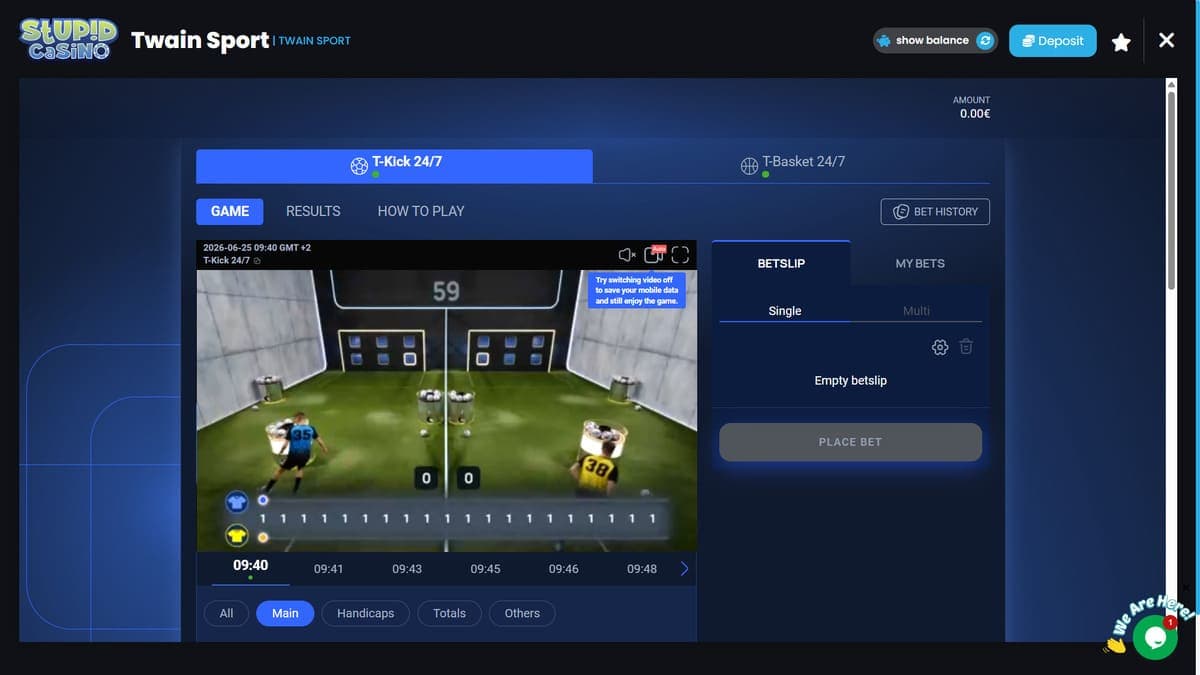The width and height of the screenshot is (1200, 675).
Task: Switch to the T-Basket 24/7 tab
Action: coord(791,166)
